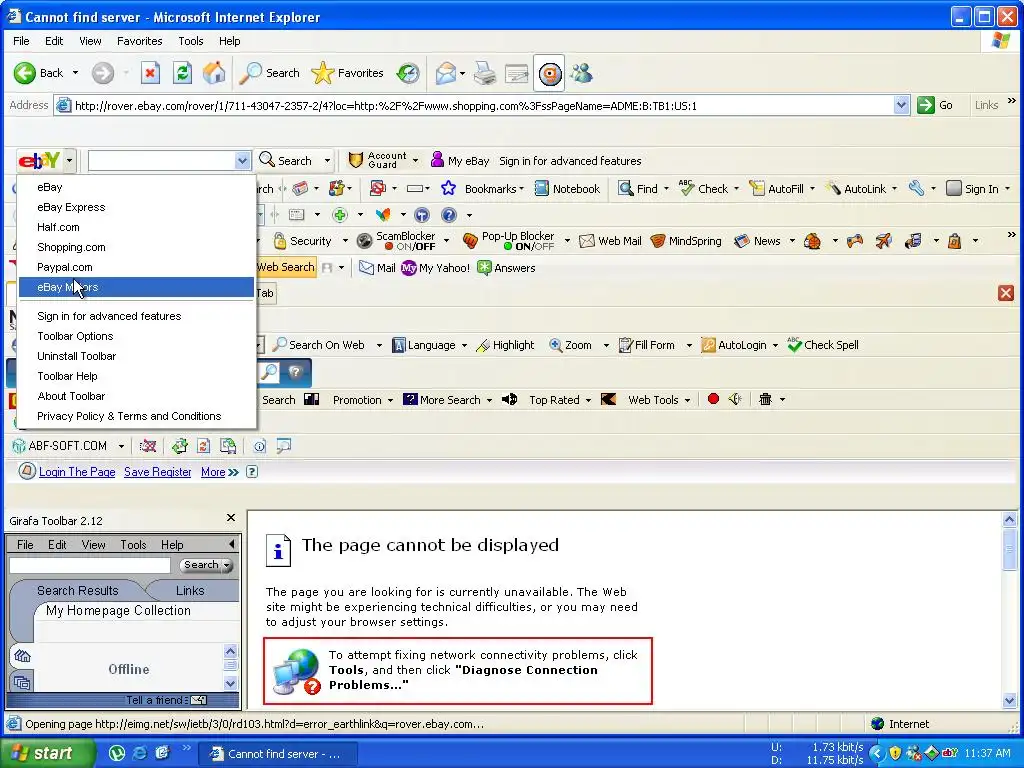This screenshot has width=1024, height=768.
Task: Open Web Mail envelope
Action: tap(610, 241)
